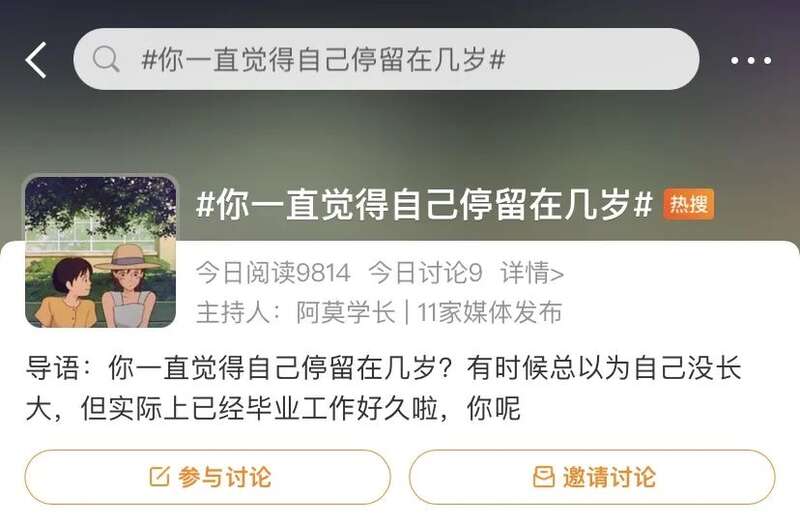Image resolution: width=800 pixels, height=525 pixels.
Task: Click the 邀请讨论 button
Action: (x=592, y=477)
